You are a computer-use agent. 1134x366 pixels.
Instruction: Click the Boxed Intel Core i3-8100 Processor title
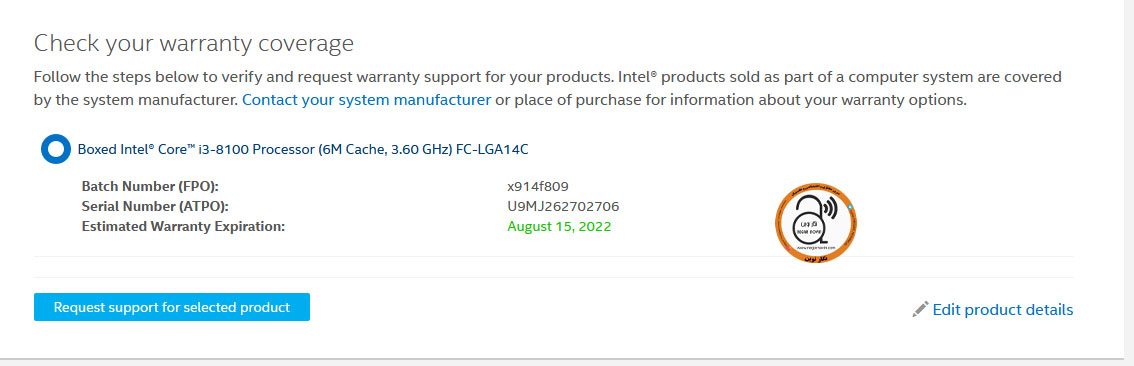click(x=303, y=149)
